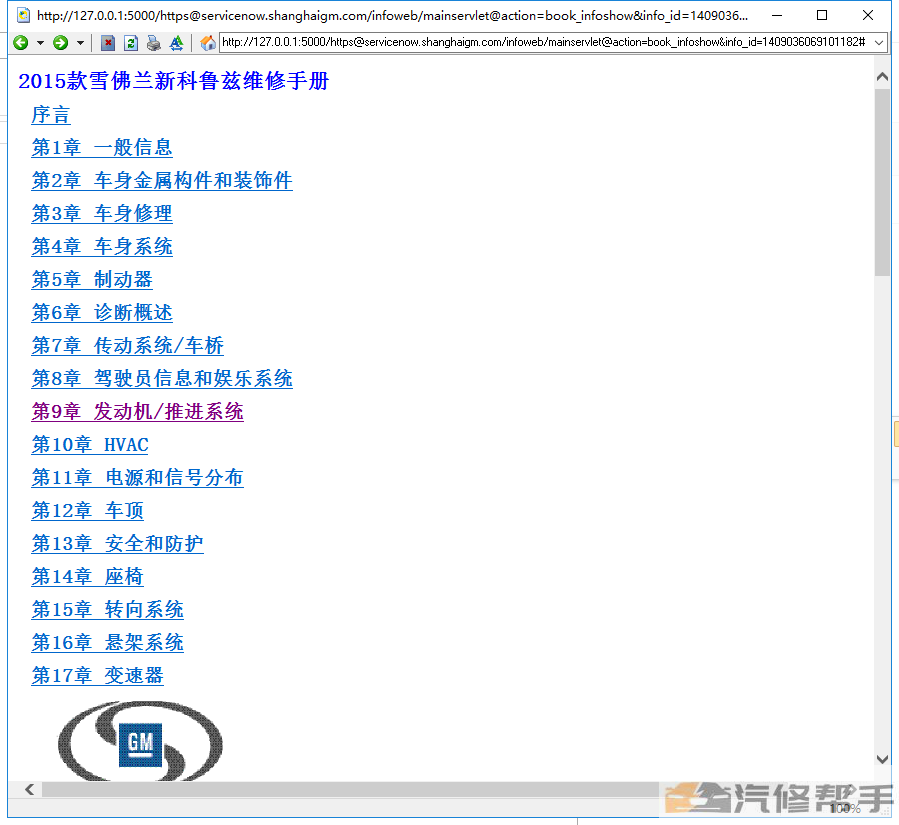Open 第1章 一般信息 chapter
899x825 pixels.
[102, 148]
